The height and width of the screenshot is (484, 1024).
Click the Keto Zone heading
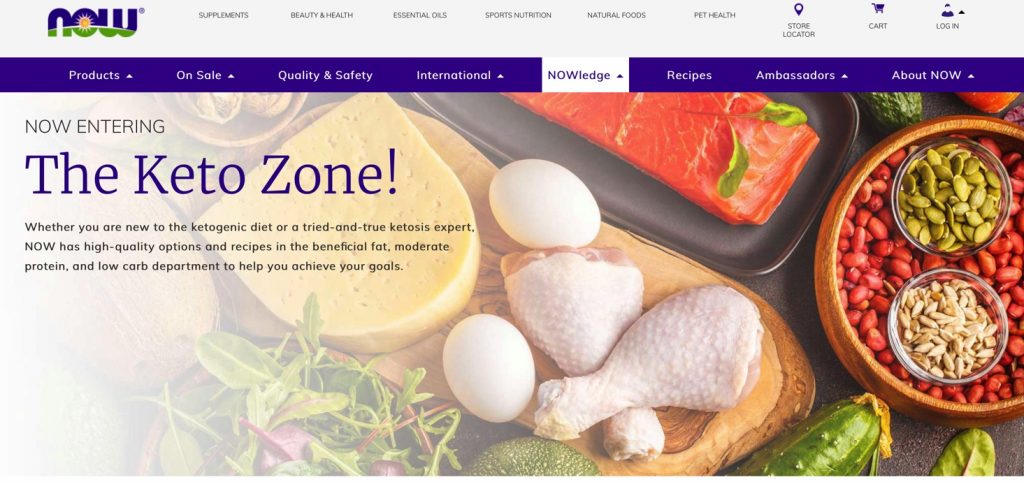211,173
